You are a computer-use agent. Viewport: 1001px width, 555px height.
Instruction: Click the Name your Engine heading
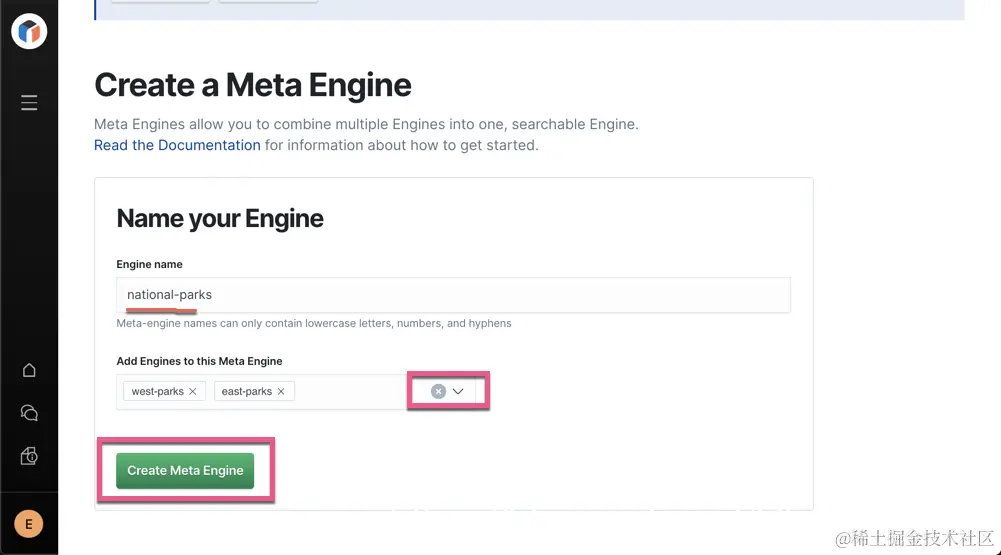[220, 219]
